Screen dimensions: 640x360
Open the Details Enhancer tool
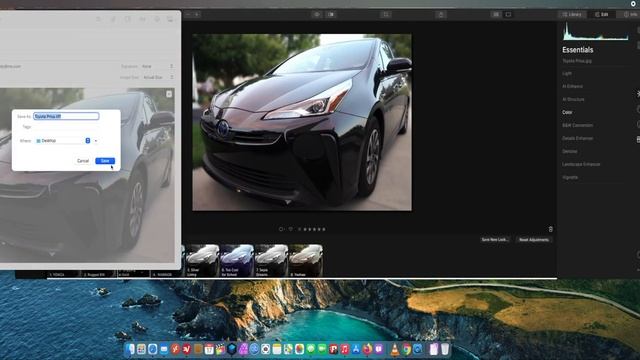point(578,138)
